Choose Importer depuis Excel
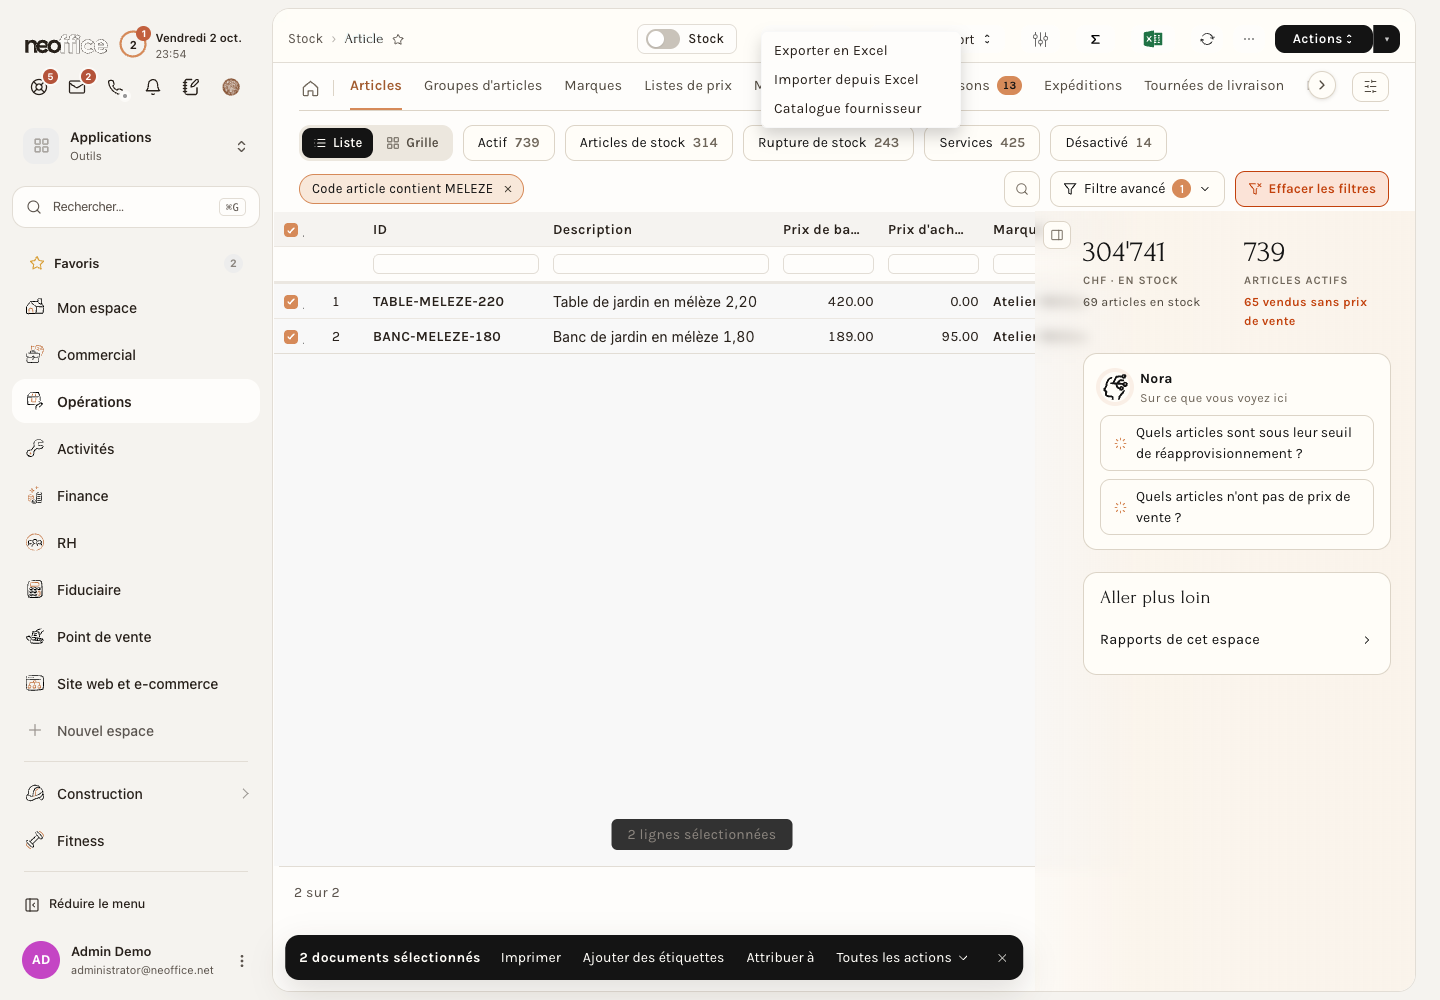Image resolution: width=1440 pixels, height=1000 pixels. point(846,80)
